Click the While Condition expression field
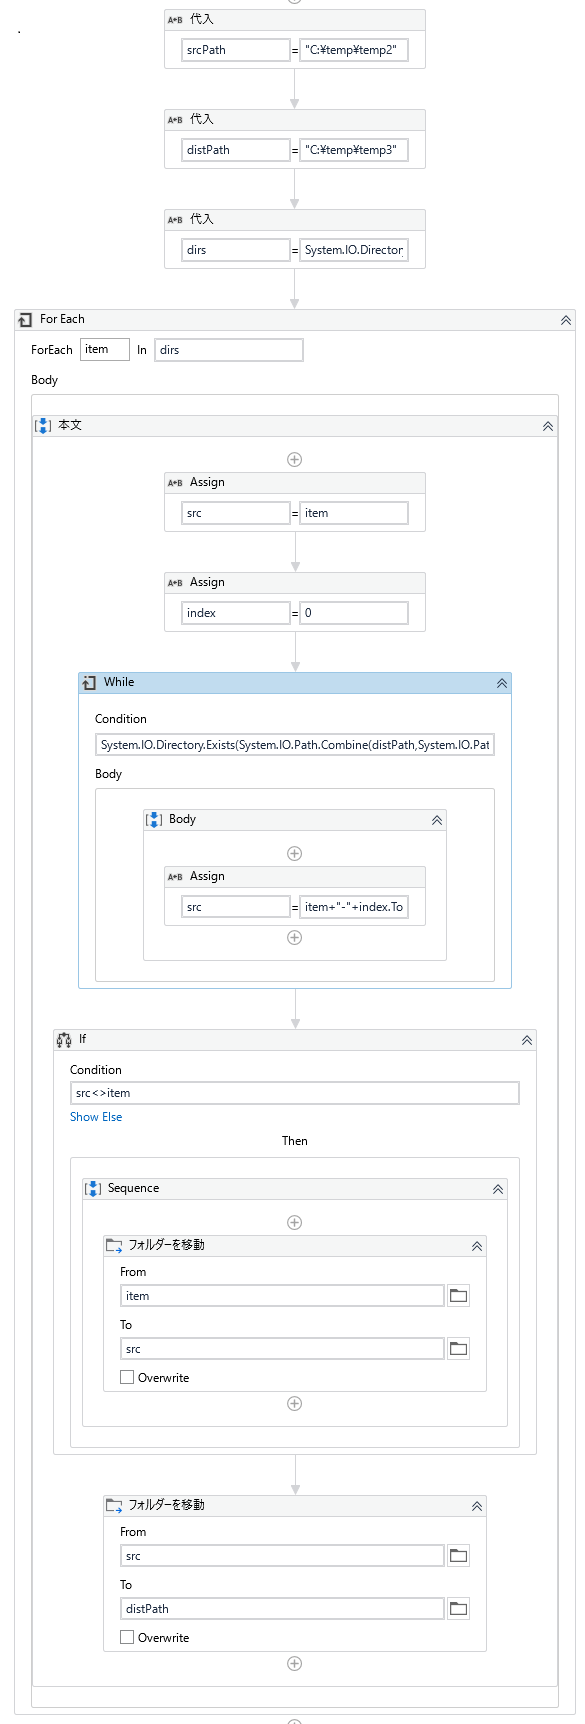This screenshot has width=585, height=1724. (x=295, y=745)
